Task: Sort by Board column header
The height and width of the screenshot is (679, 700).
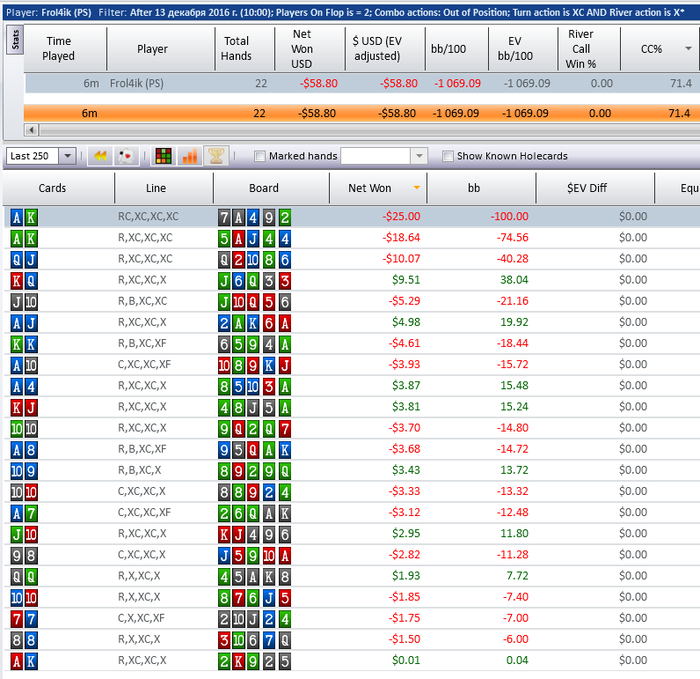Action: pyautogui.click(x=271, y=188)
